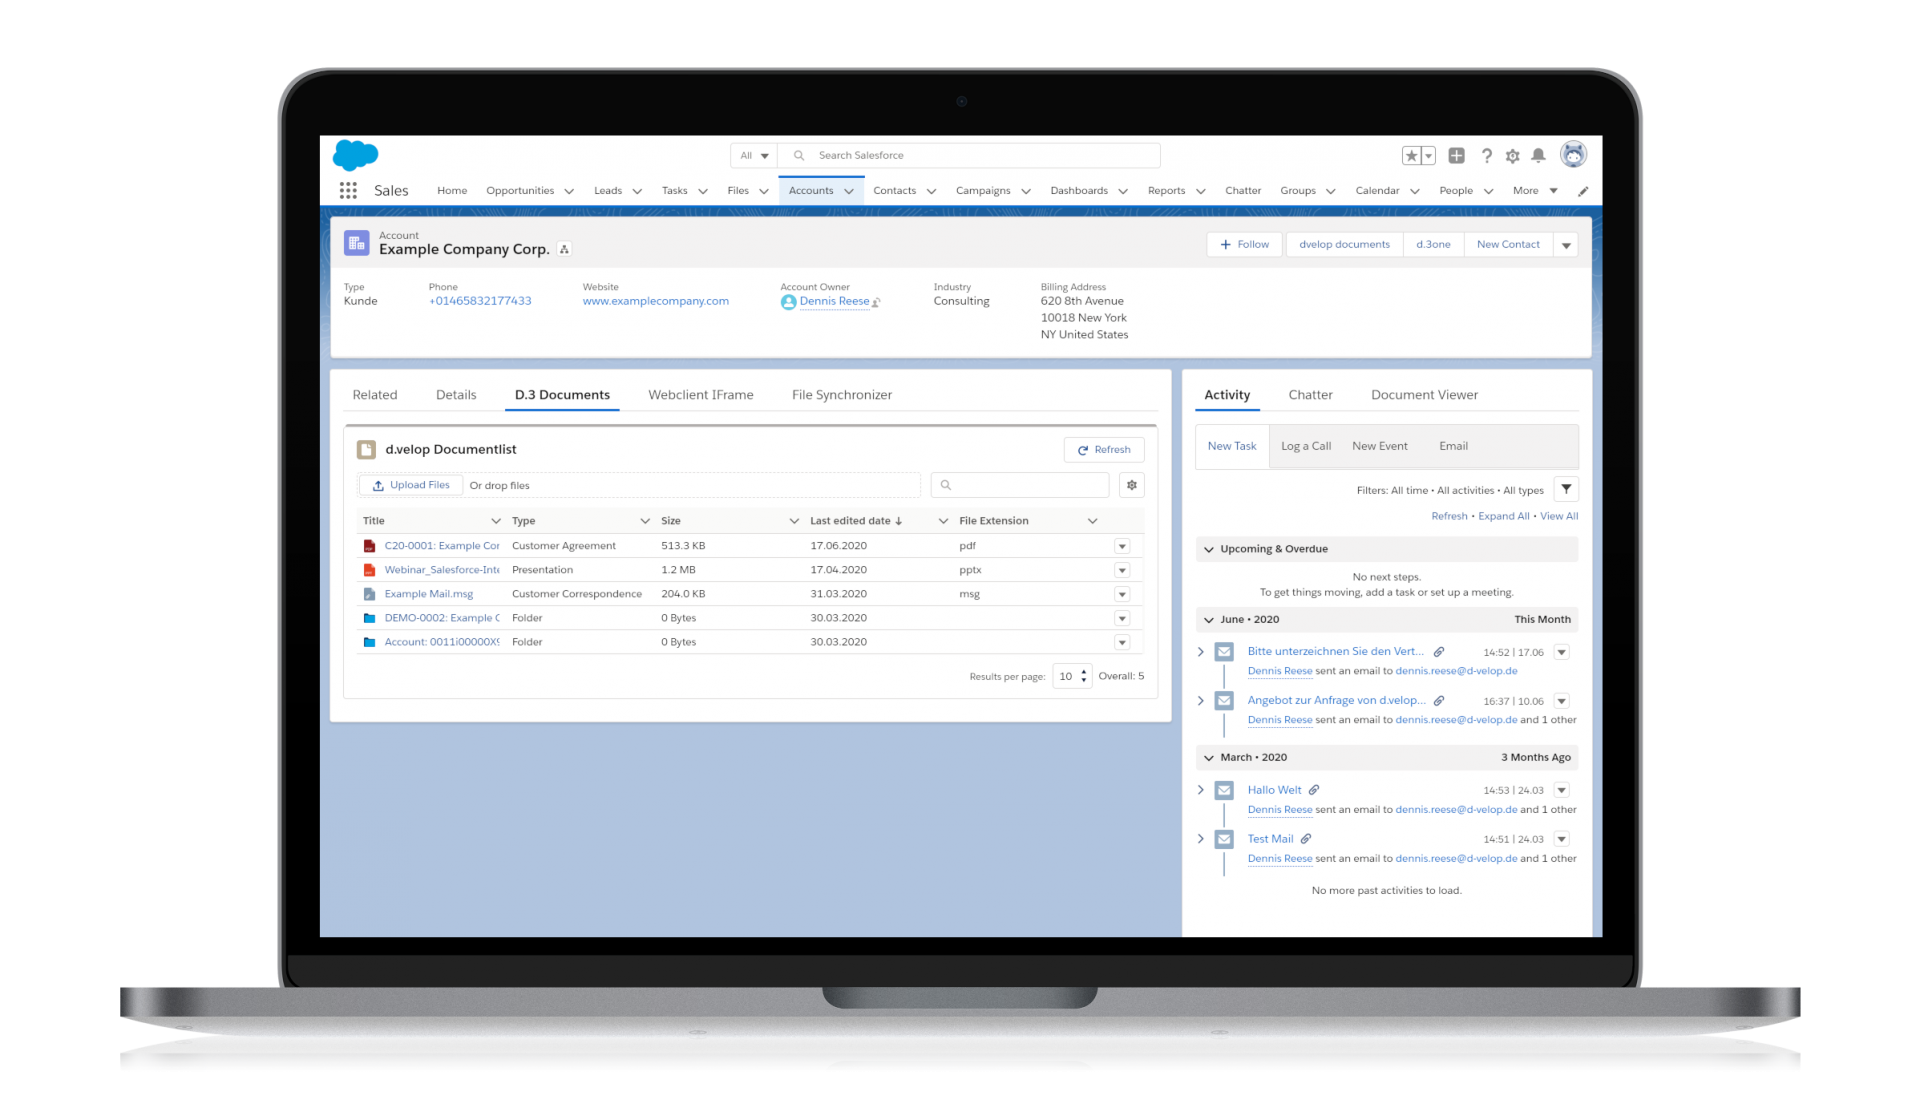This screenshot has height=1104, width=1920.
Task: Collapse the March 2020 section
Action: pyautogui.click(x=1209, y=758)
